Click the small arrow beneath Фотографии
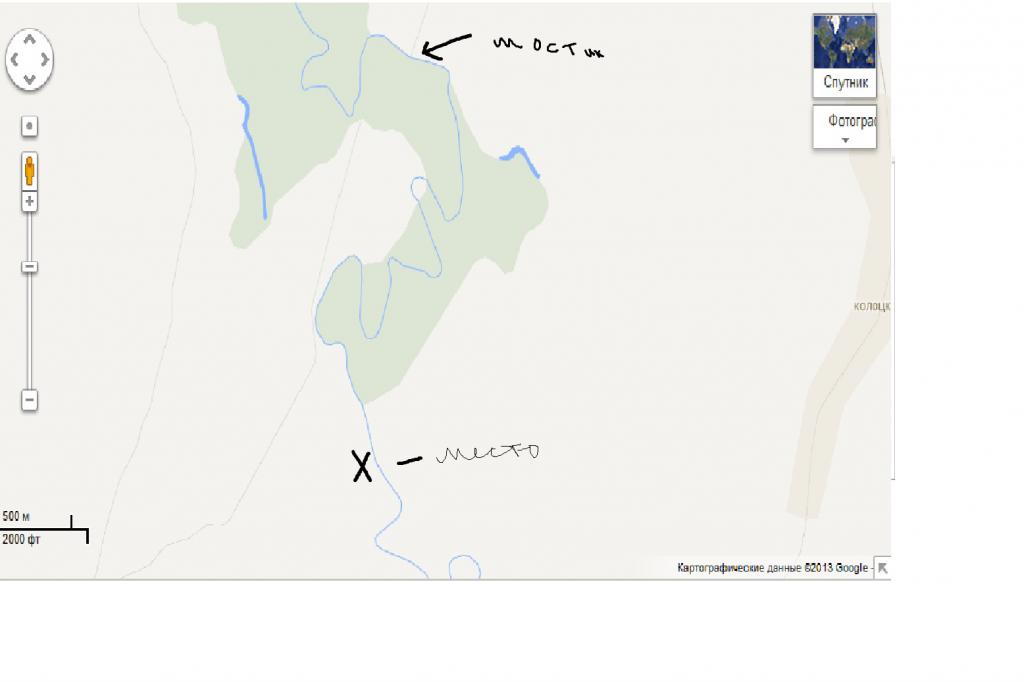This screenshot has height=682, width=1024. pos(845,140)
